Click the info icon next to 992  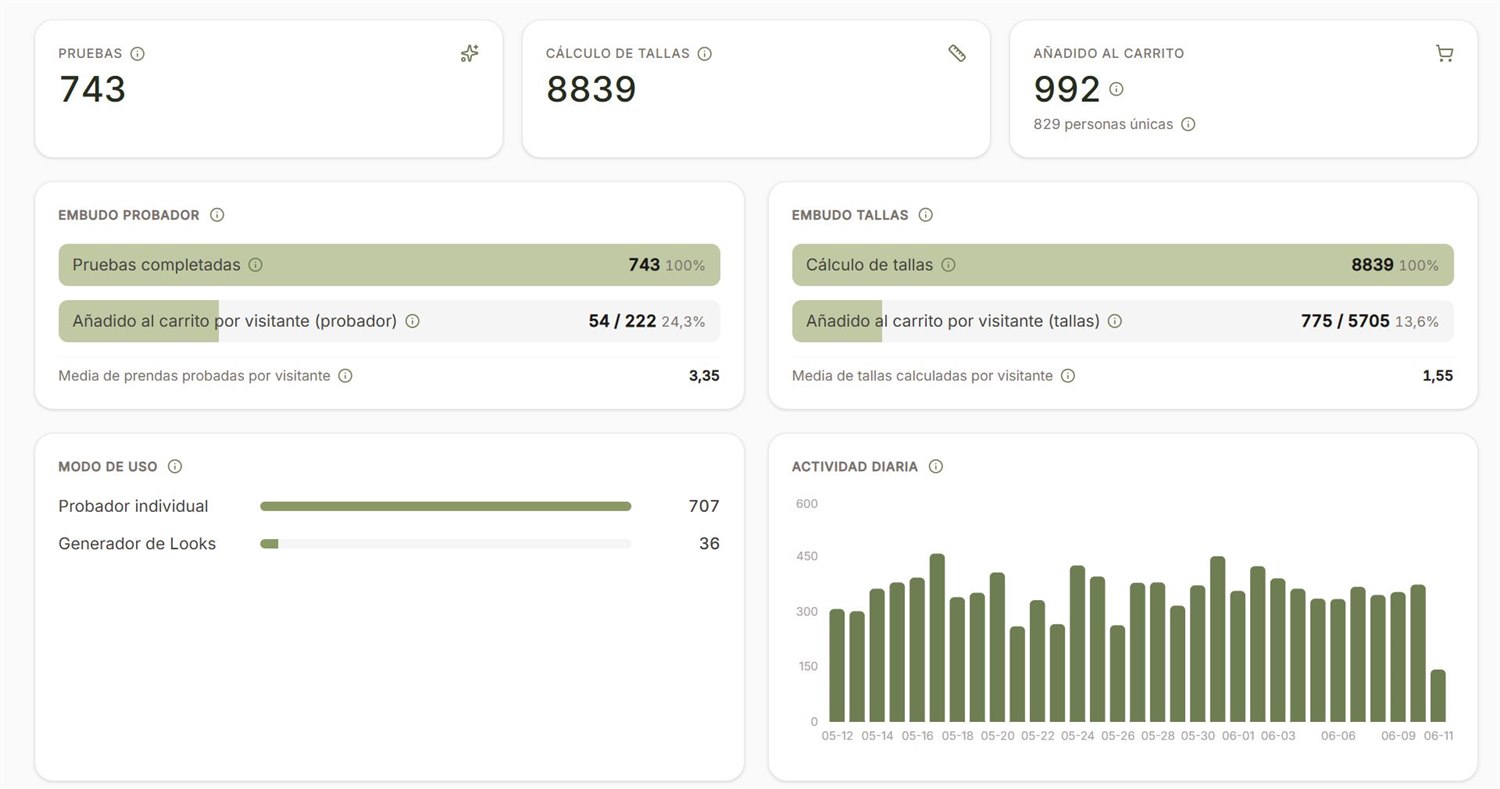(1116, 89)
